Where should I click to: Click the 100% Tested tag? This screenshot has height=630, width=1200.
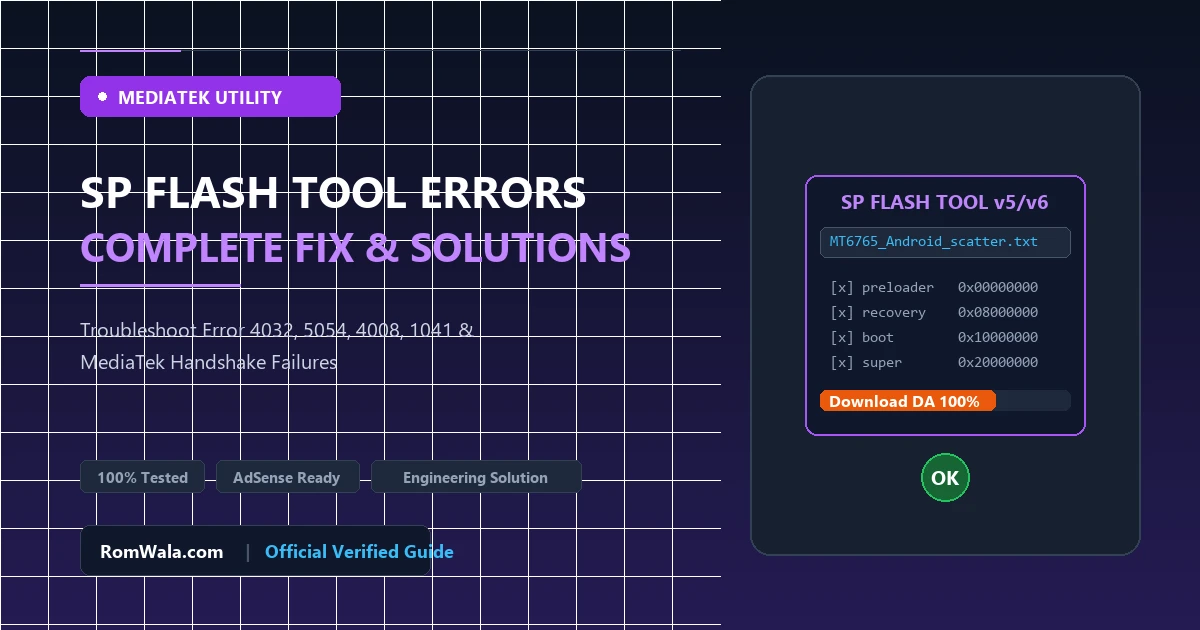coord(142,477)
